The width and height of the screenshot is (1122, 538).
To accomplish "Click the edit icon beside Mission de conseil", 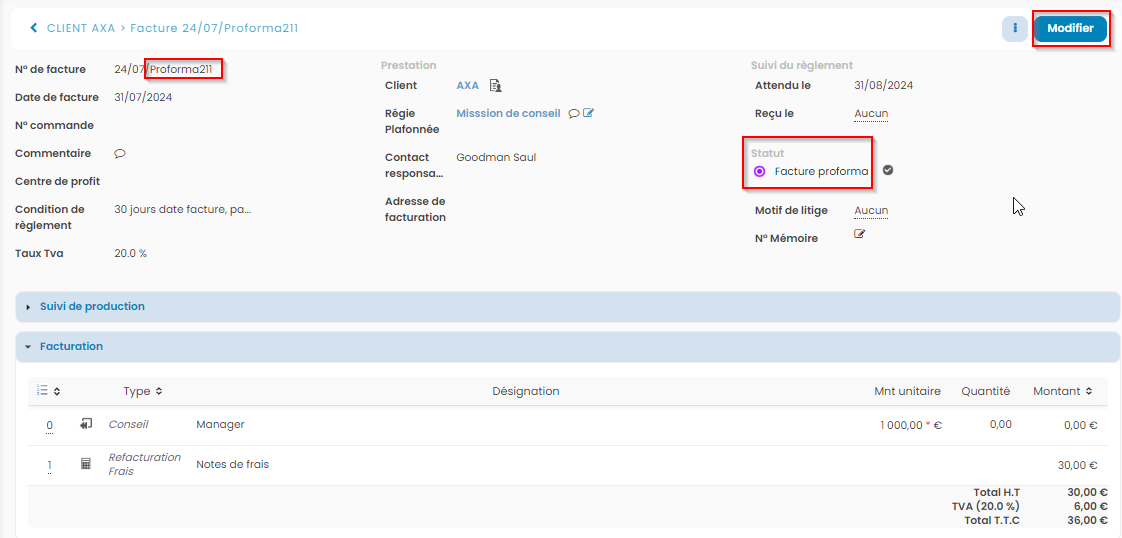I will 589,114.
